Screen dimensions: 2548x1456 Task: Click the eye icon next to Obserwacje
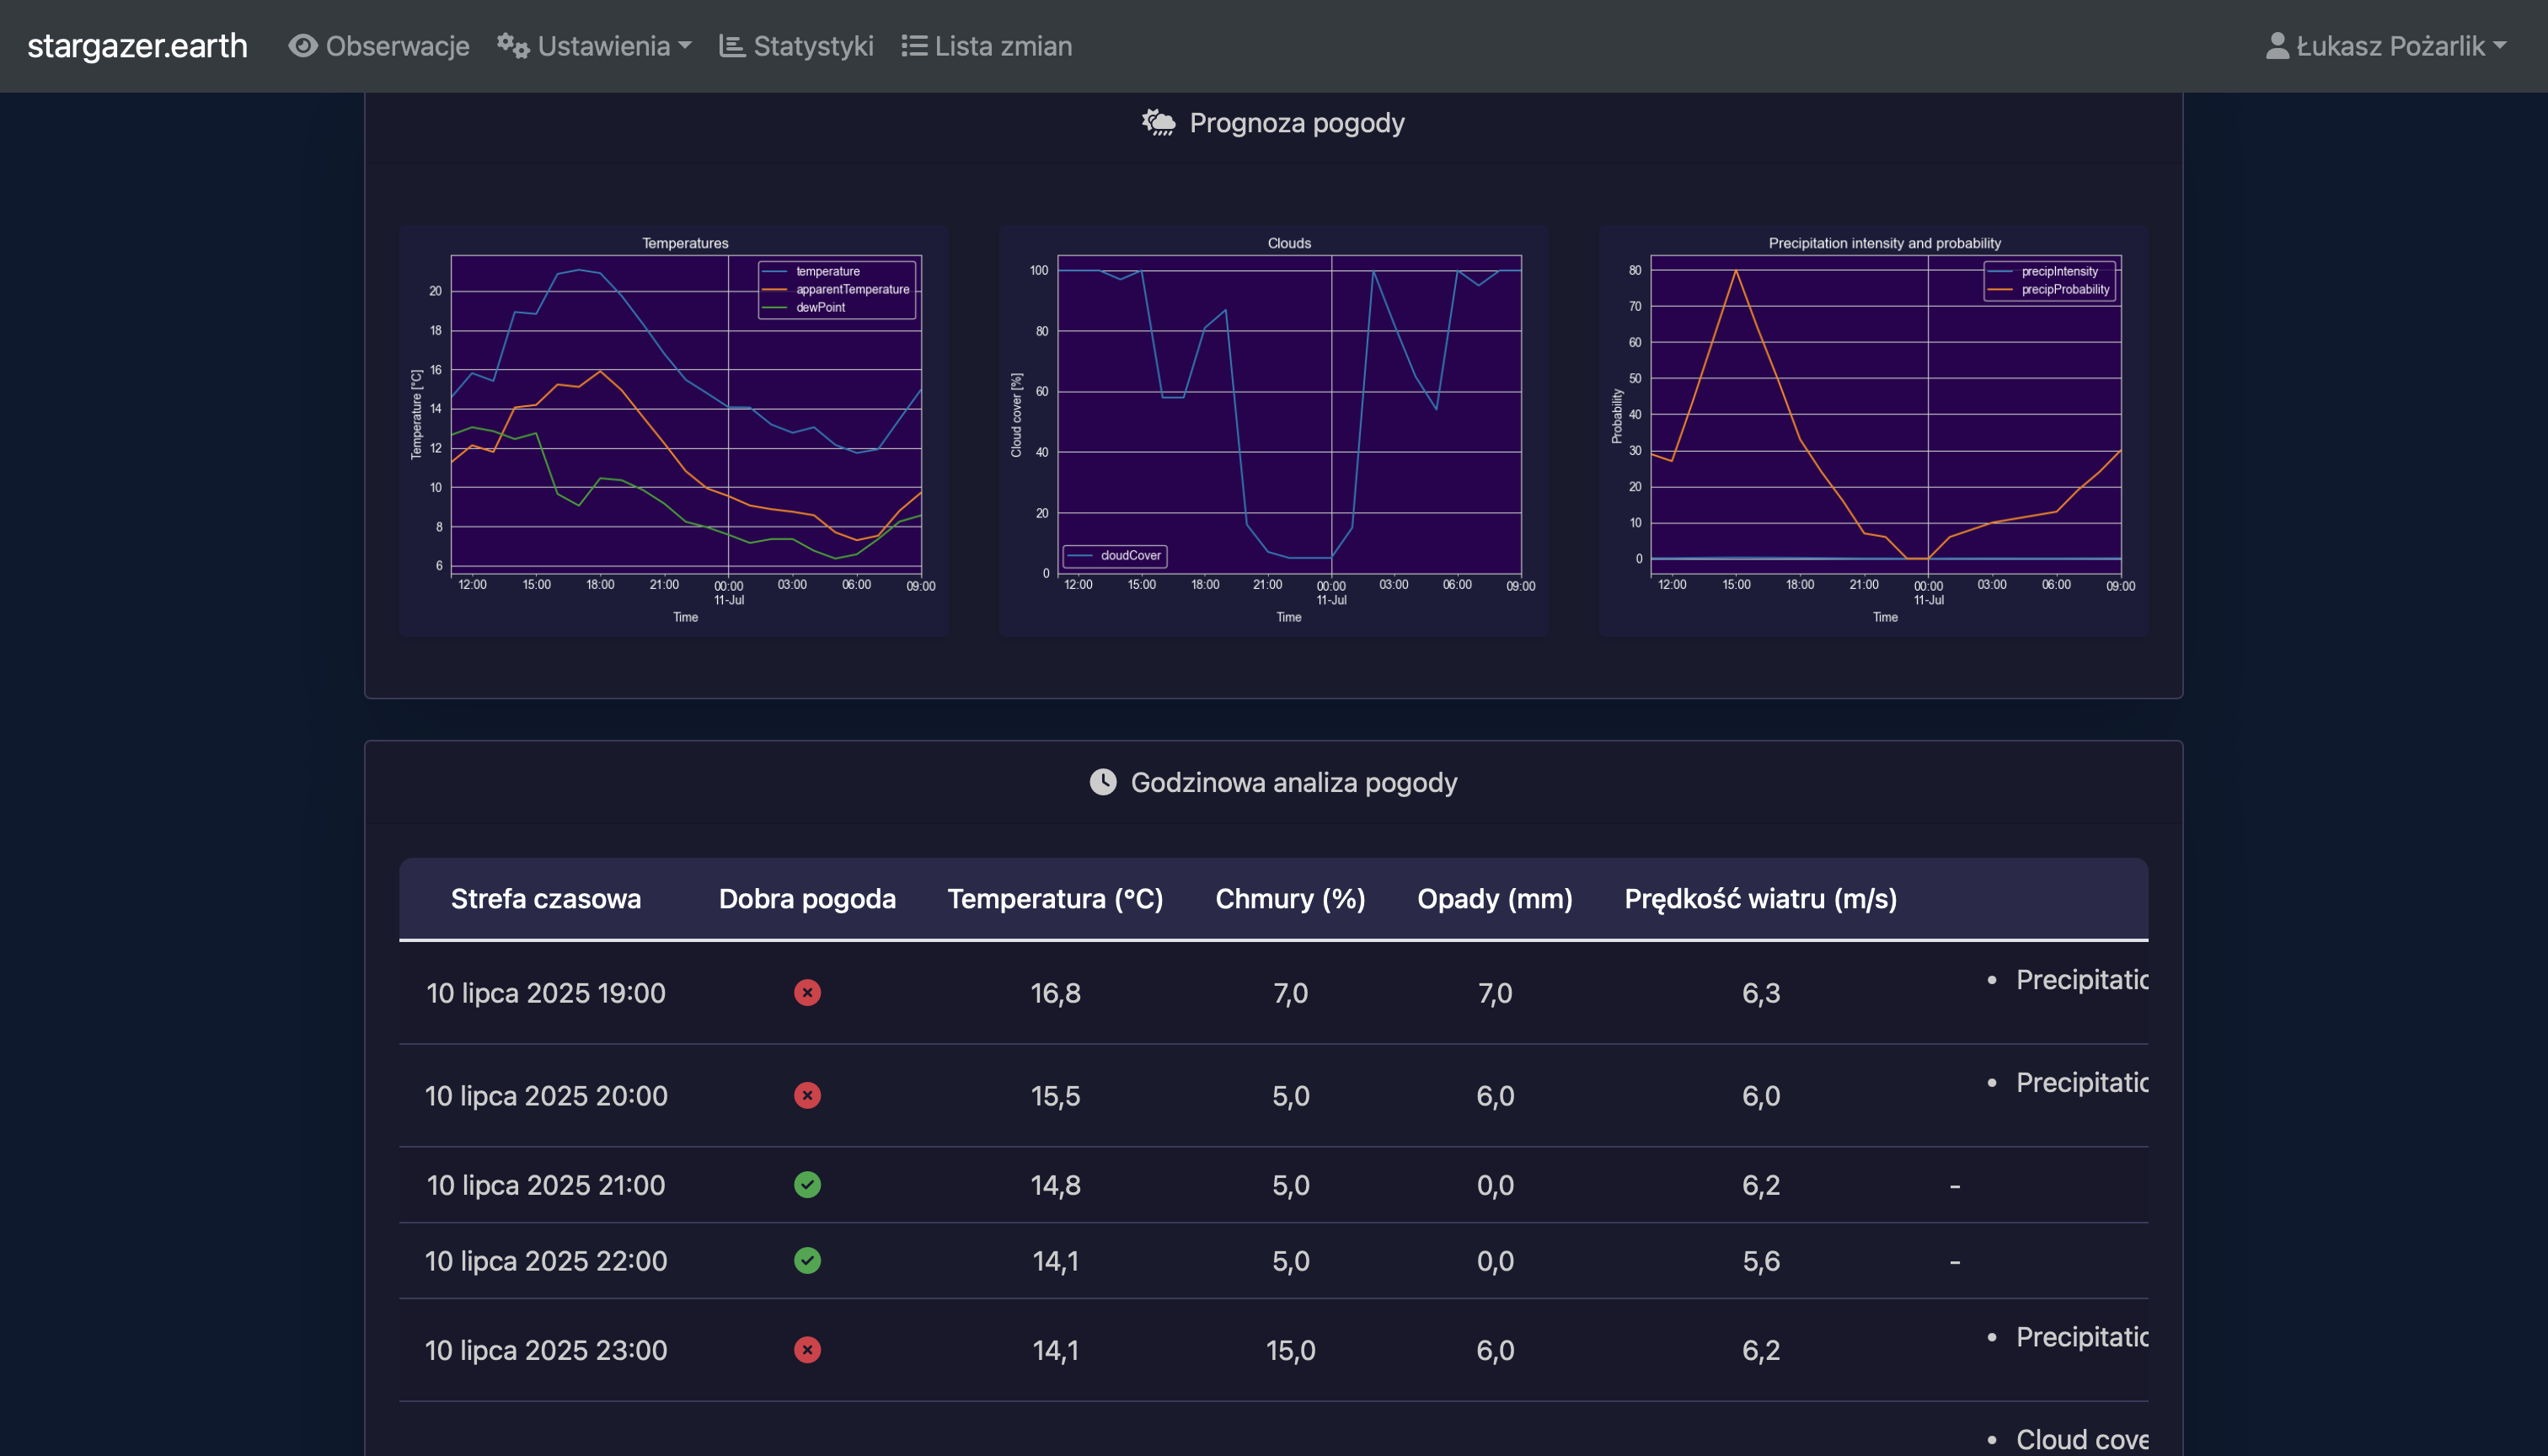[x=302, y=46]
